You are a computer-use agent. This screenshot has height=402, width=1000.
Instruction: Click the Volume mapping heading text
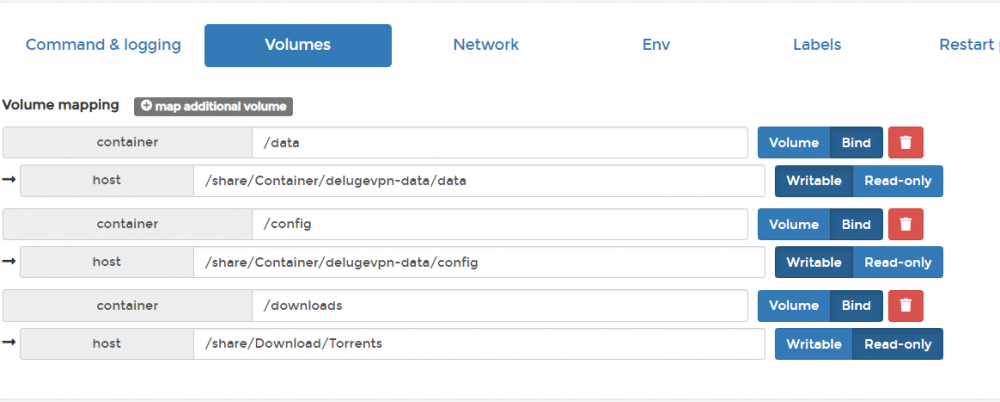pos(61,105)
